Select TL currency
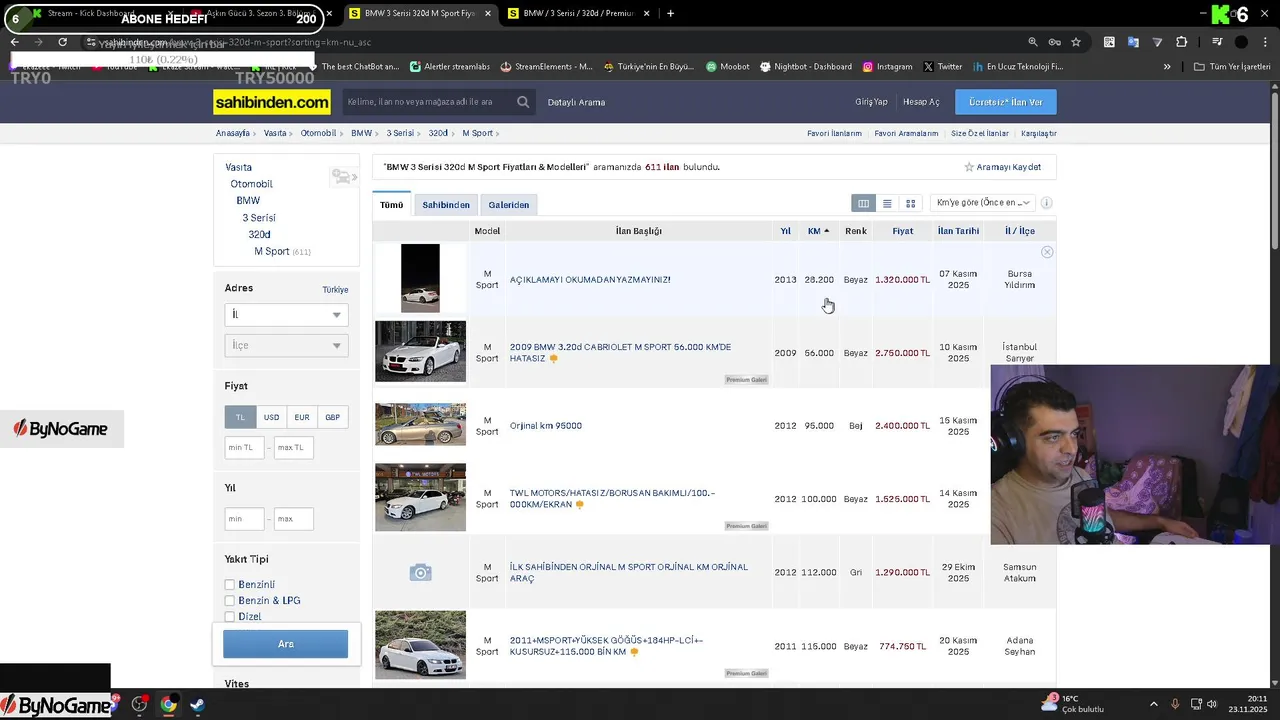 coord(240,417)
